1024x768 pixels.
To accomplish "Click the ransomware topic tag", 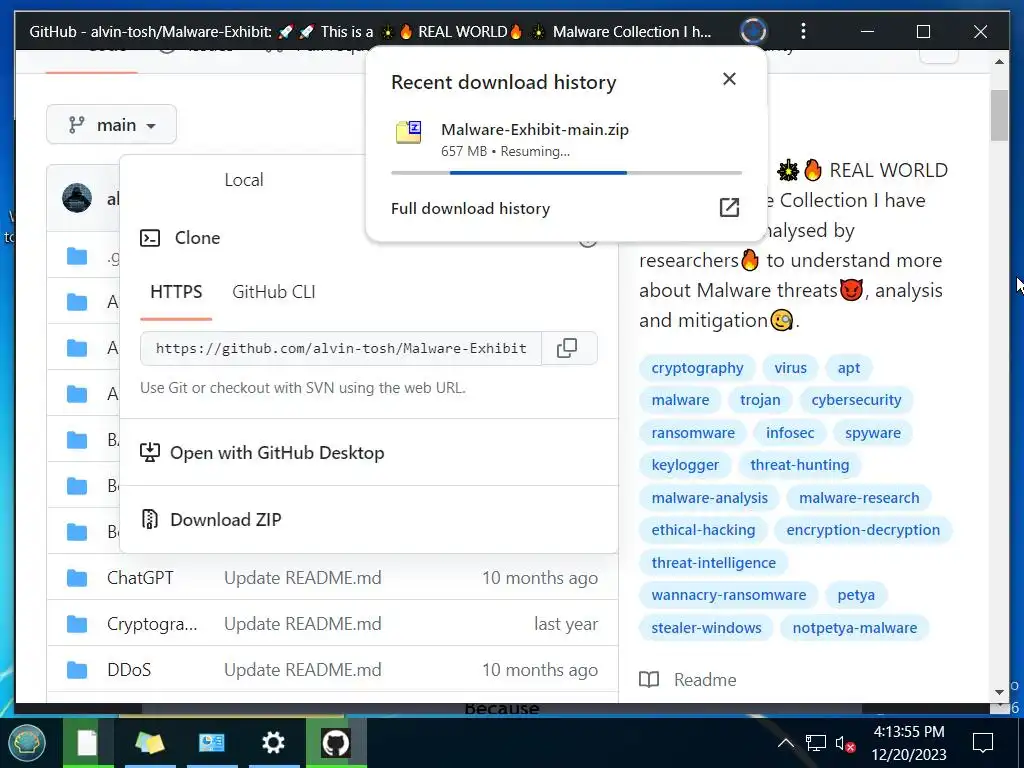I will point(693,432).
